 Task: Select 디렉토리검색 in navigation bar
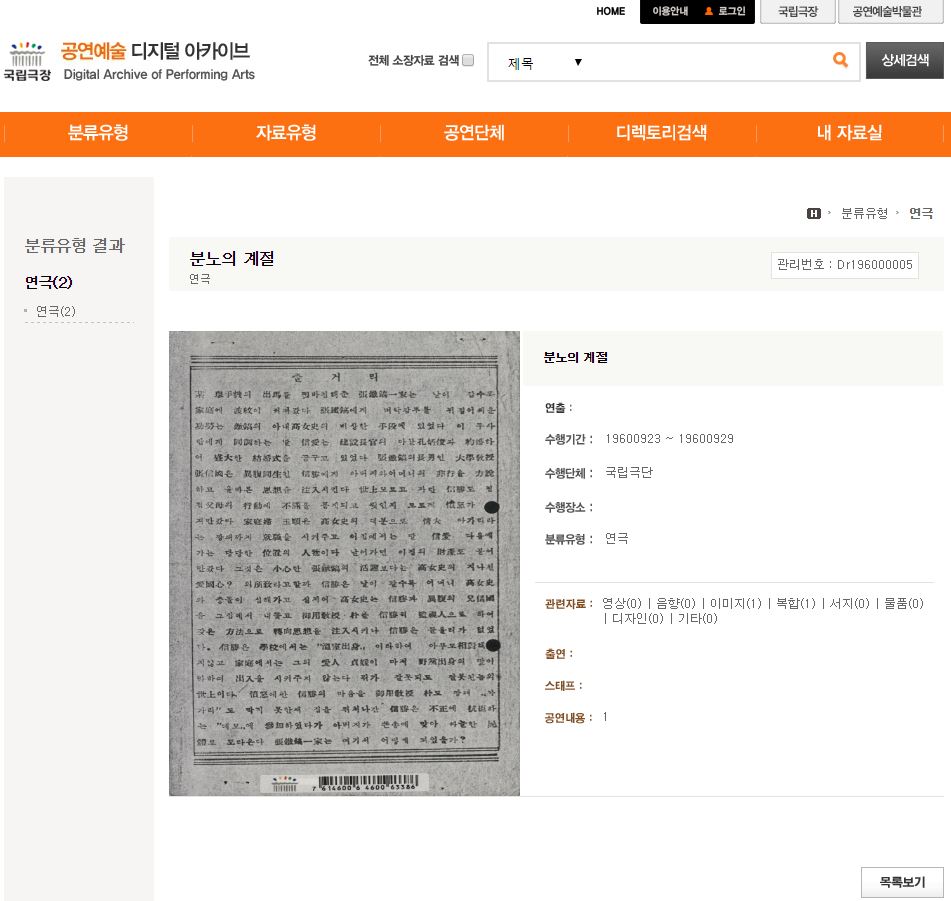(661, 133)
